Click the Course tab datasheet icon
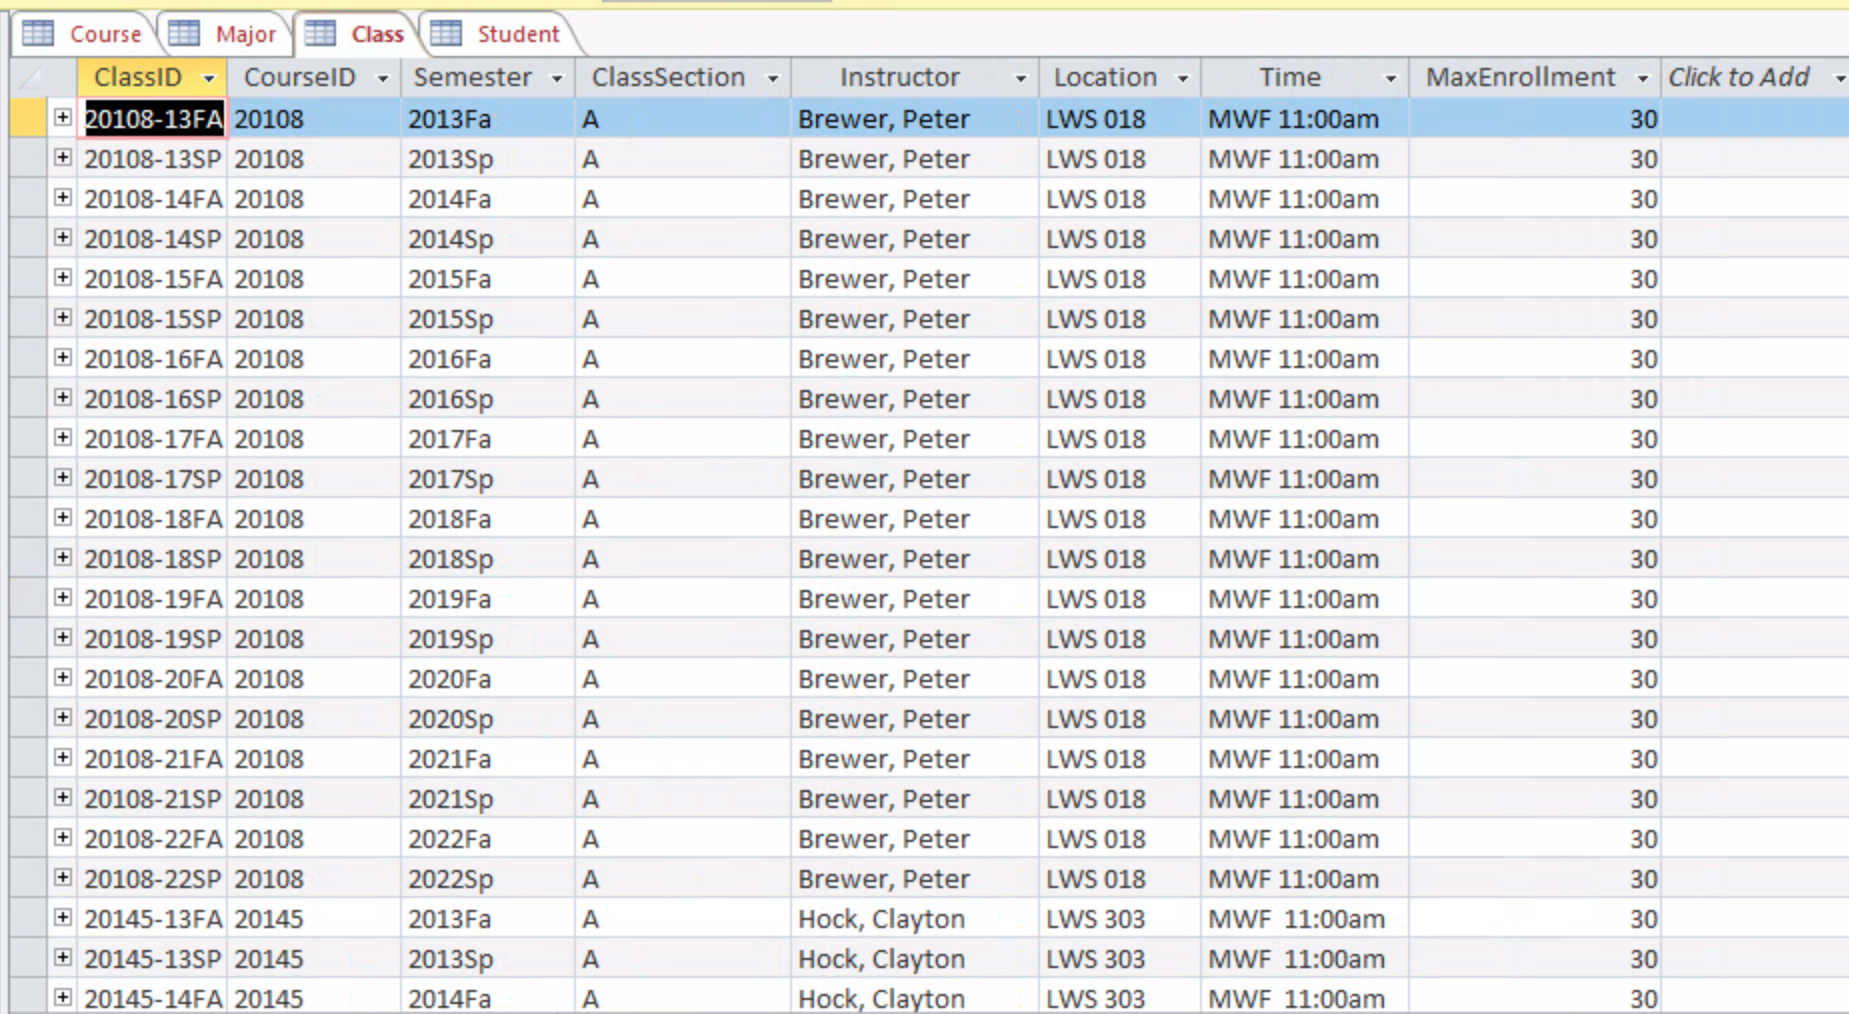Screen dimensions: 1849x1014 pos(39,33)
